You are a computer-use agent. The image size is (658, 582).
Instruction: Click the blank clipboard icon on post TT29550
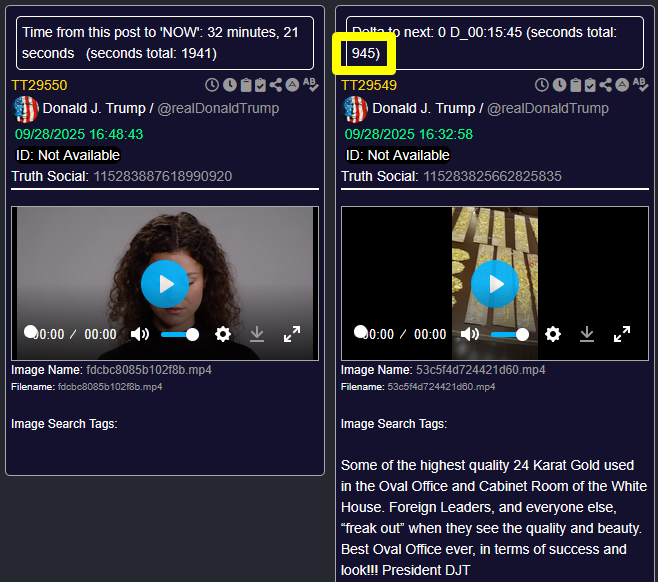click(245, 85)
